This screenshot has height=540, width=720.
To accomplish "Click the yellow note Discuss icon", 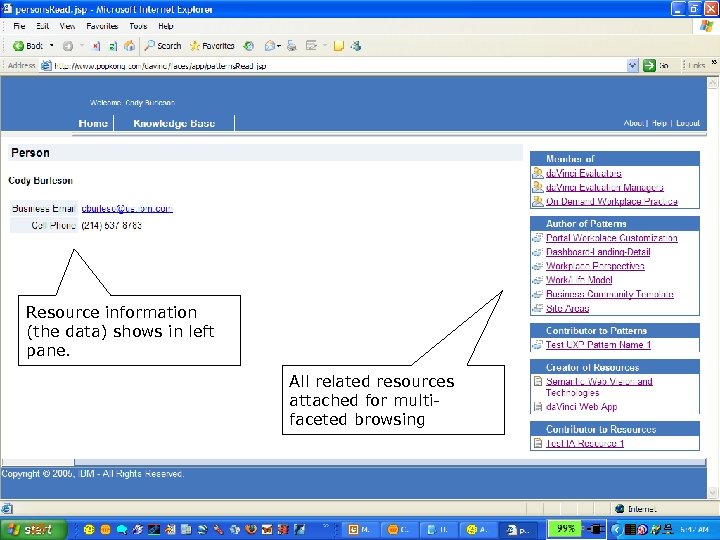I will (x=339, y=45).
